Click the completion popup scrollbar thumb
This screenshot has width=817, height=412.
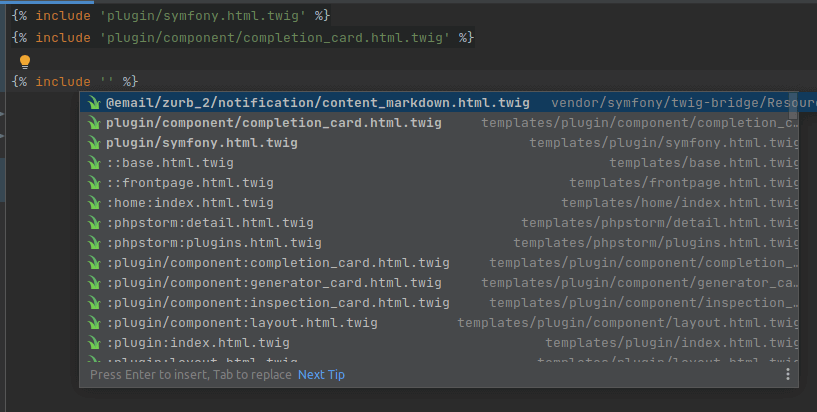pos(793,105)
